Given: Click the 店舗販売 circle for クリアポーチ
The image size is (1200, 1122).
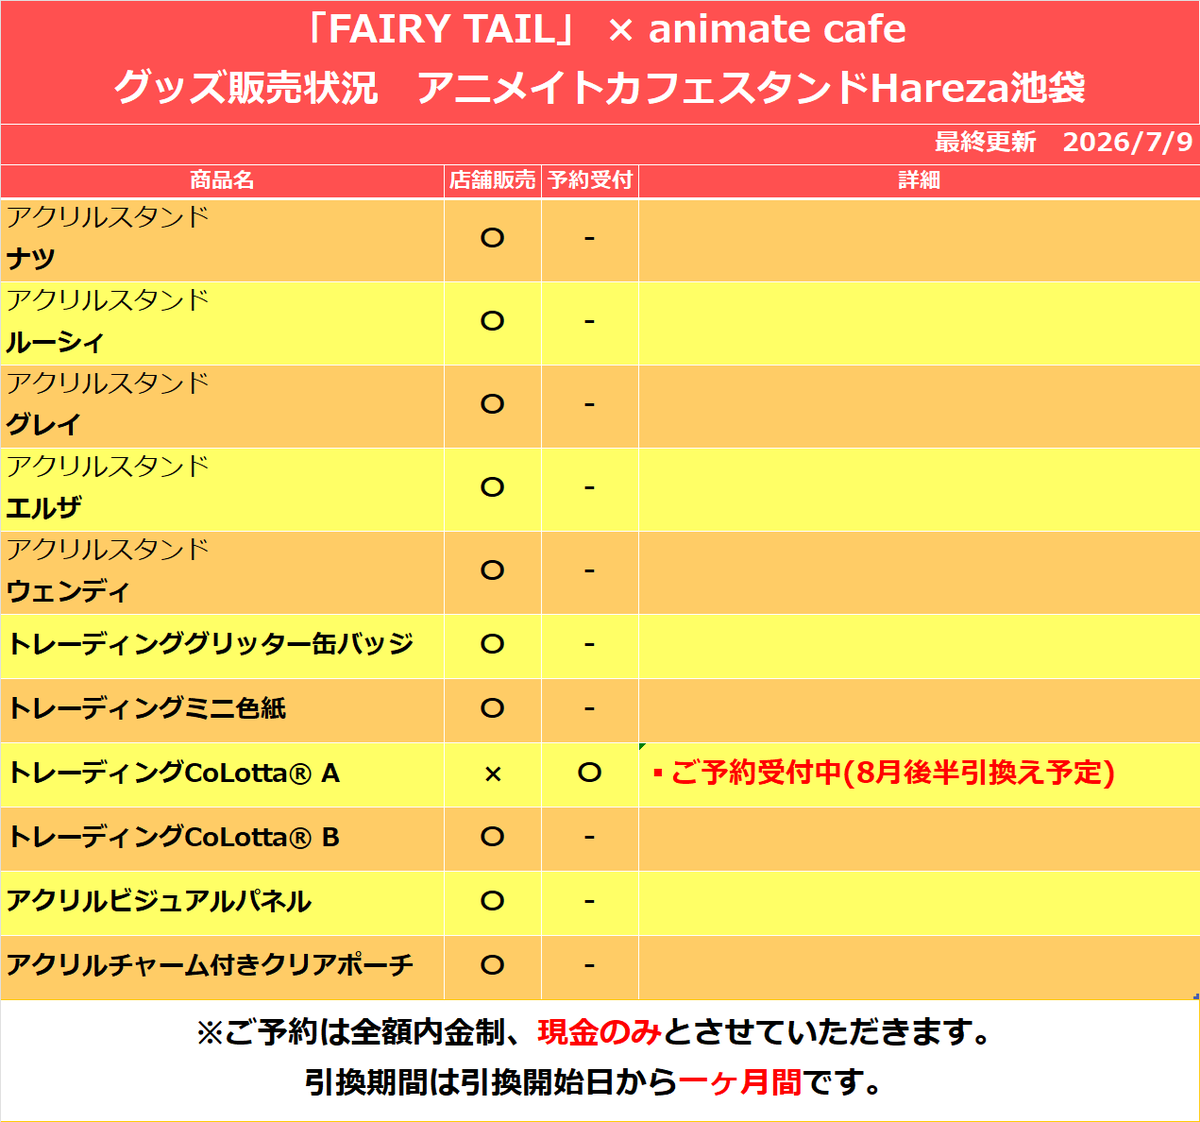Looking at the screenshot, I should 492,965.
